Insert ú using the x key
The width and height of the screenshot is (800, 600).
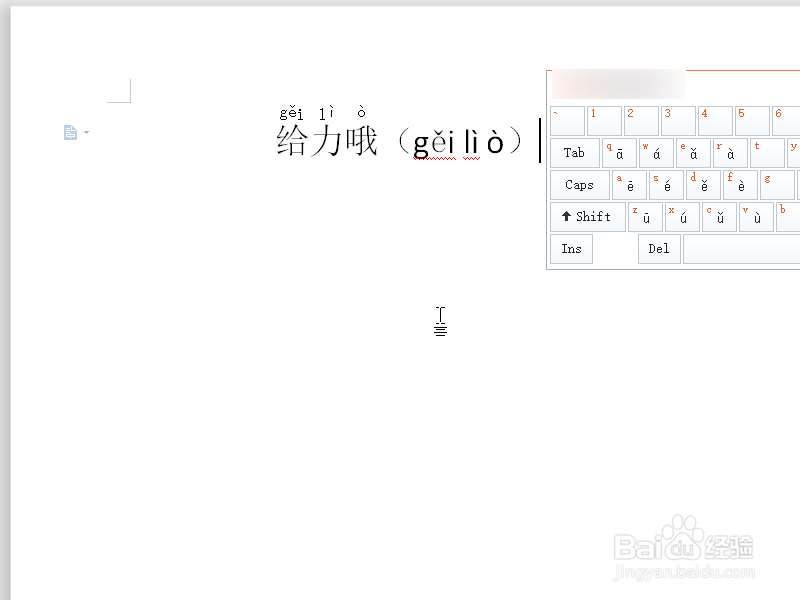click(683, 217)
